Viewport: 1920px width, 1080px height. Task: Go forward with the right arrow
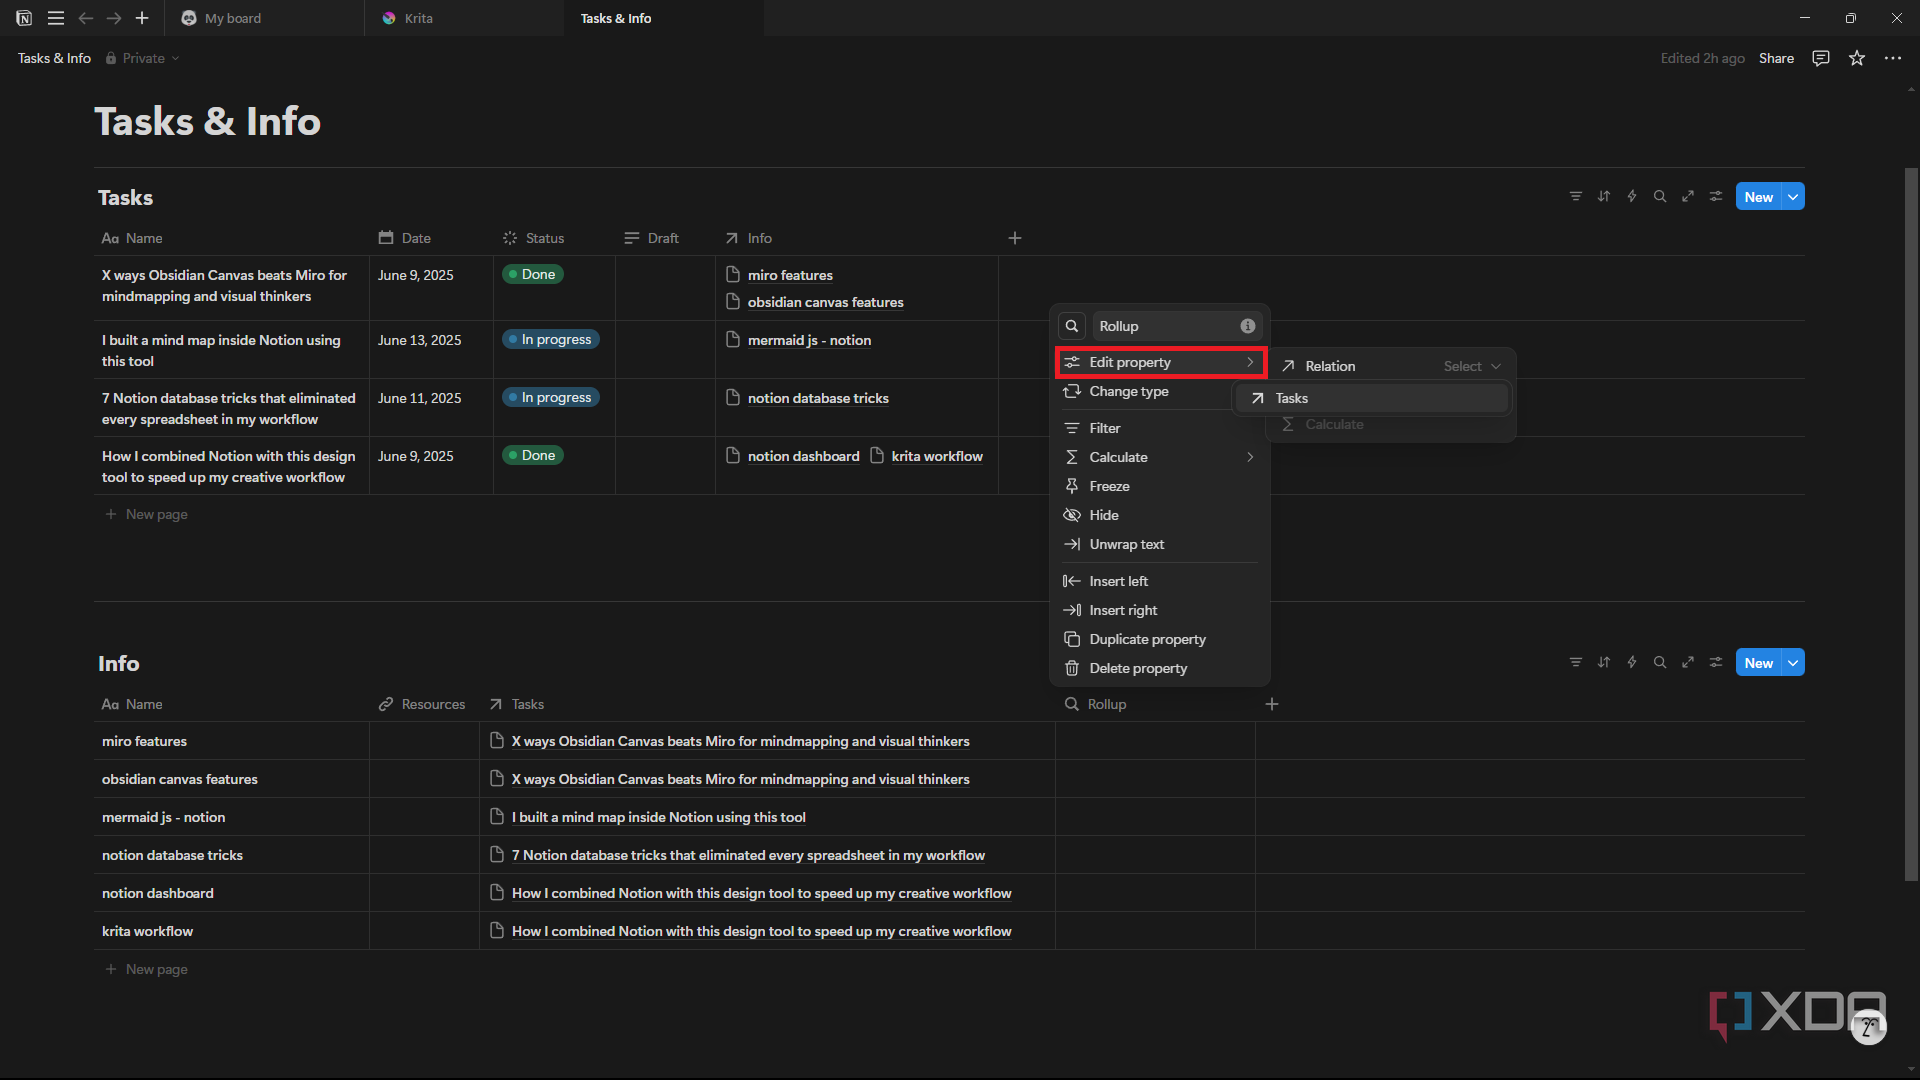click(114, 18)
